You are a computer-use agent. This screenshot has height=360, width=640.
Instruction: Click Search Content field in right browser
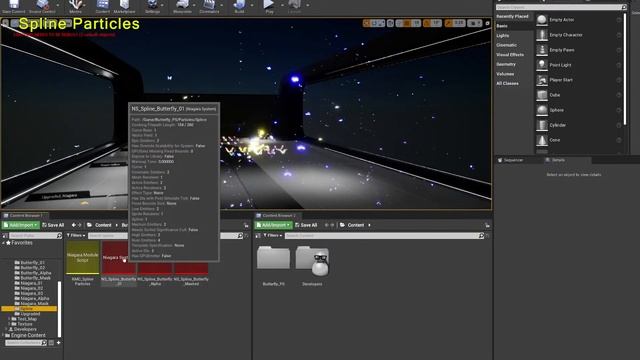(x=384, y=236)
